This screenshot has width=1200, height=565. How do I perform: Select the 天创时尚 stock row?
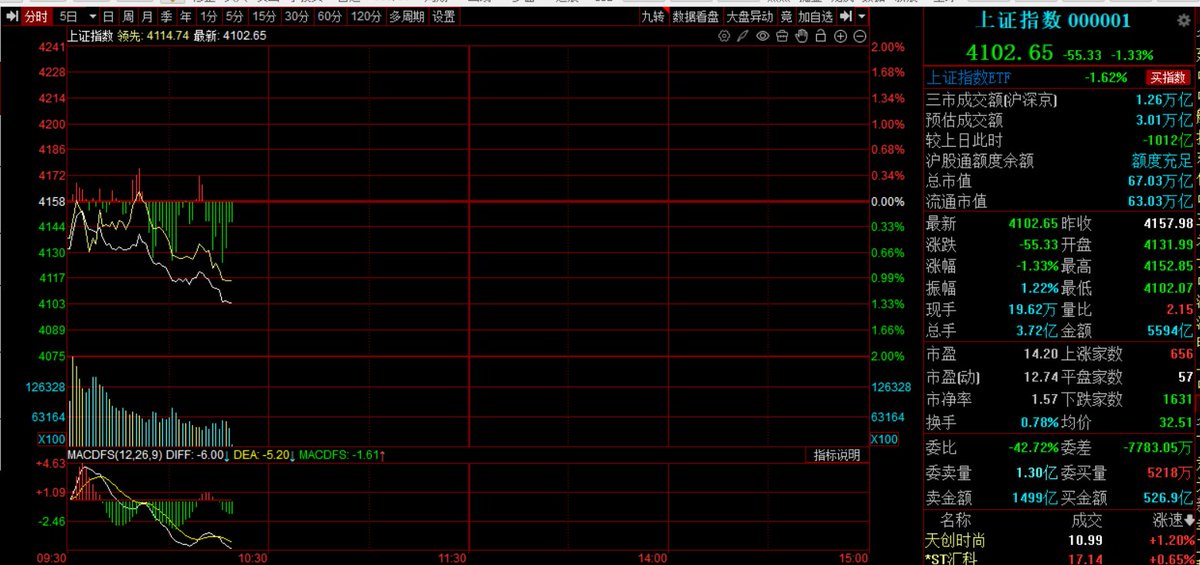1061,540
